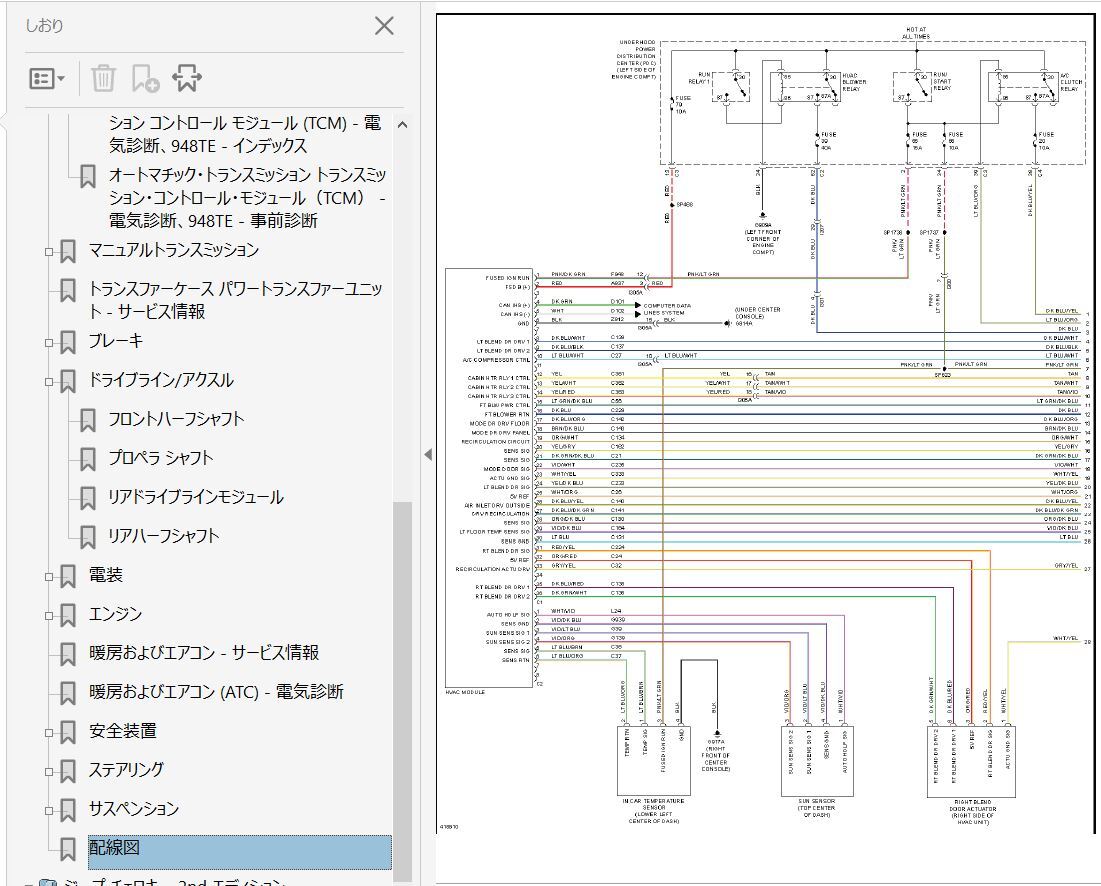
Task: Click bookmark icon beside リアハーフシャフト
Action: point(88,536)
